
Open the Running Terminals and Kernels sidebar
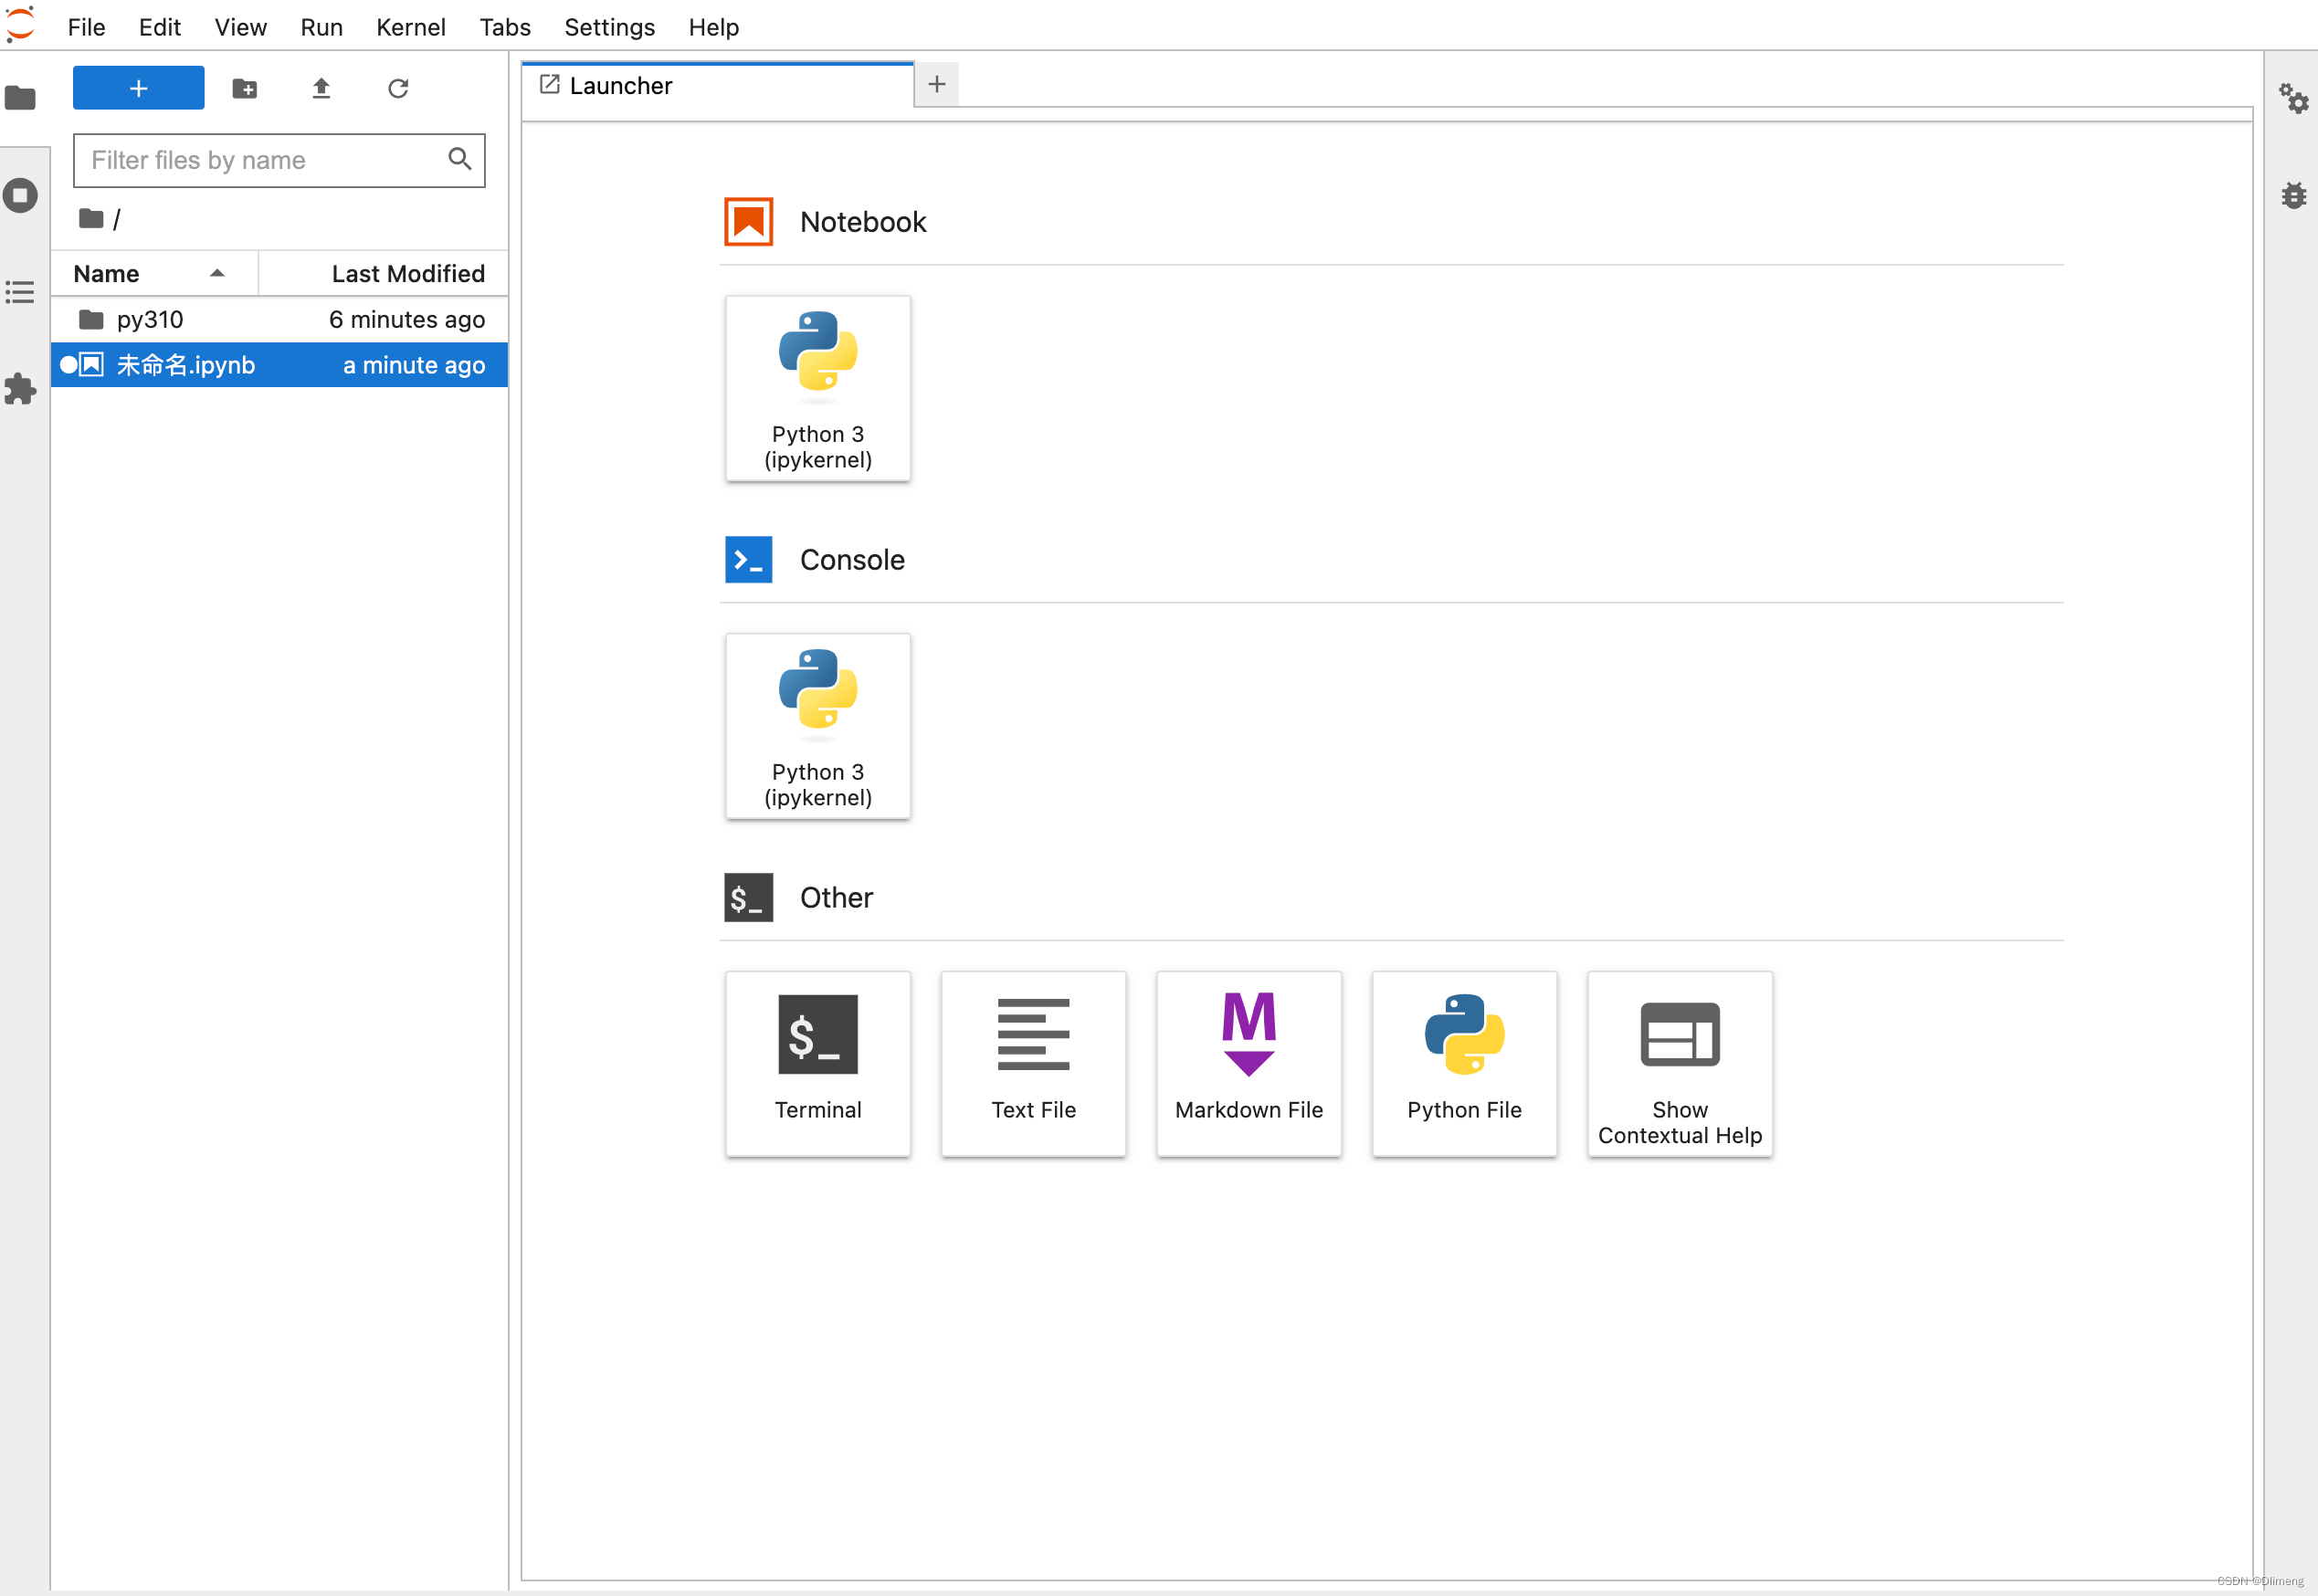(20, 195)
